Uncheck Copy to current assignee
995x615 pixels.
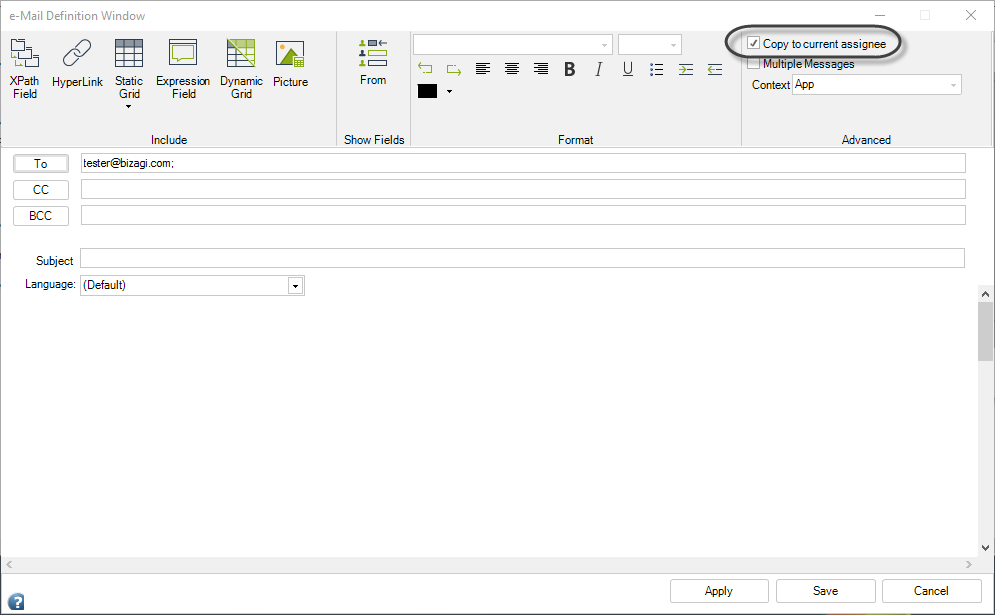753,43
